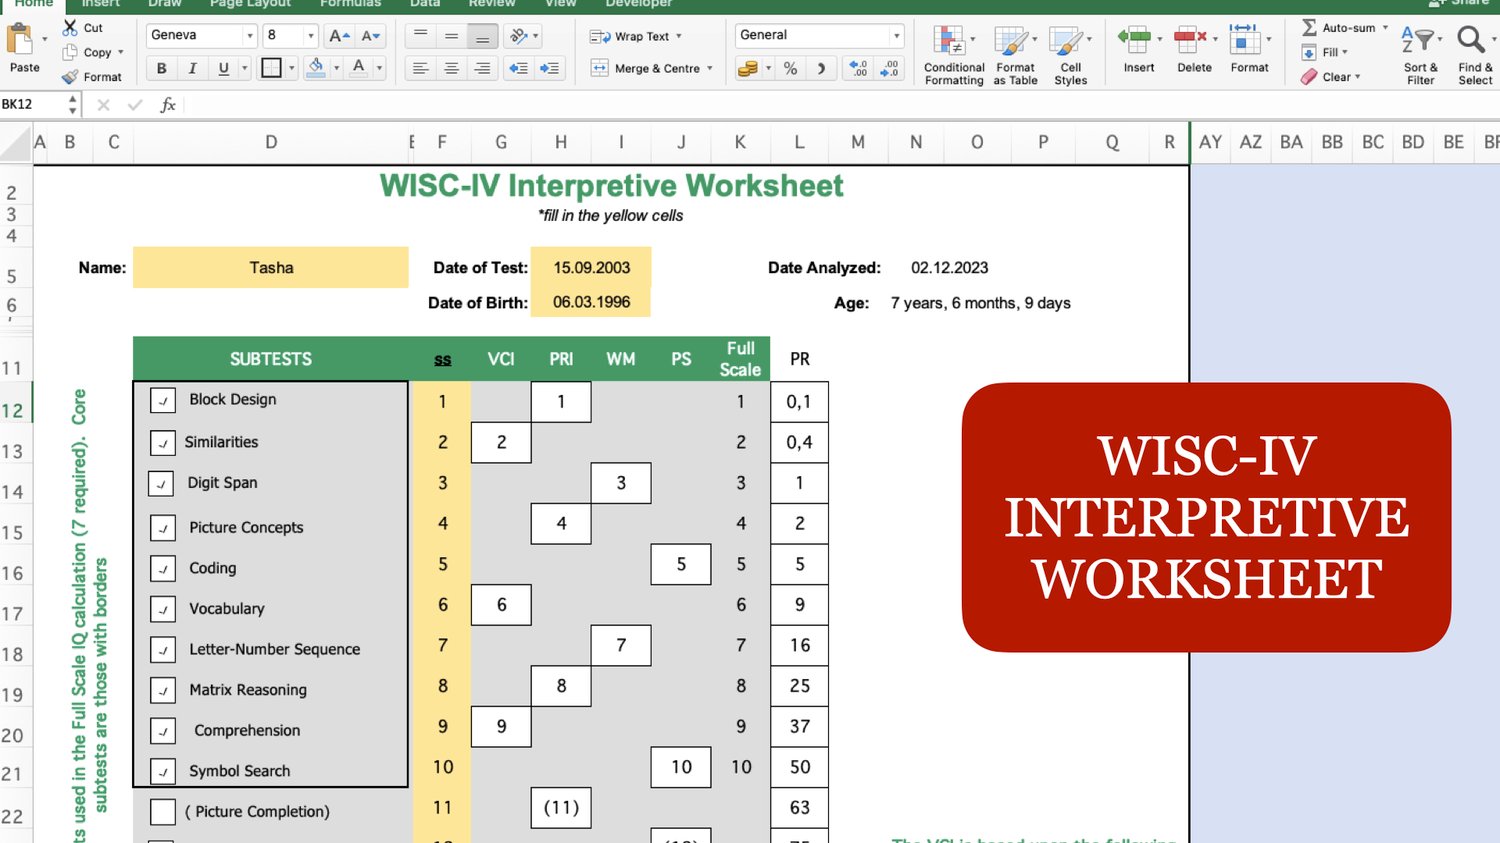Align text to top of cell
Image resolution: width=1500 pixels, height=843 pixels.
click(421, 36)
